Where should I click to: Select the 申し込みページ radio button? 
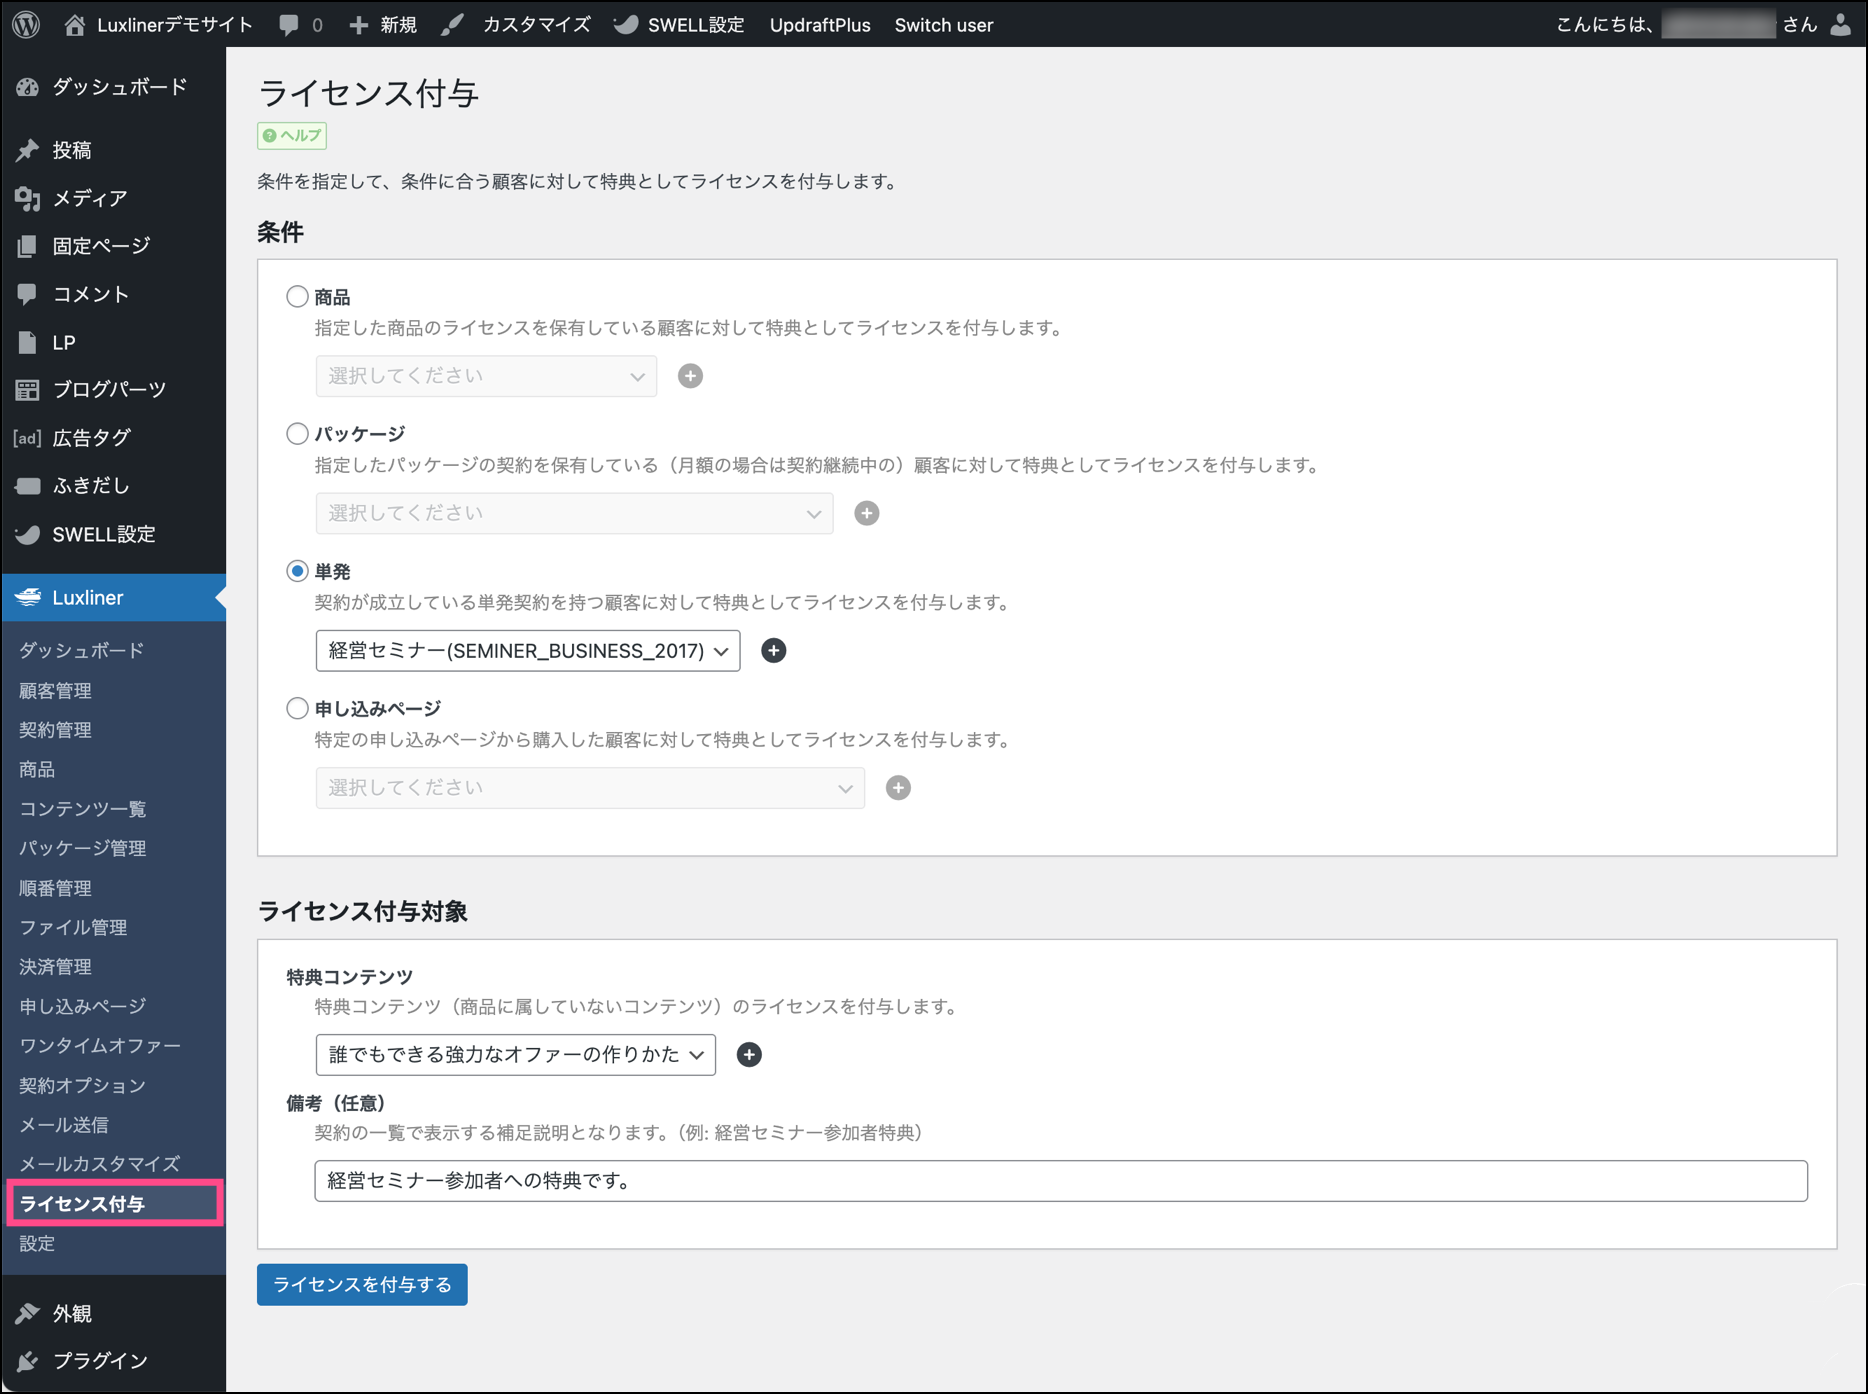coord(297,708)
